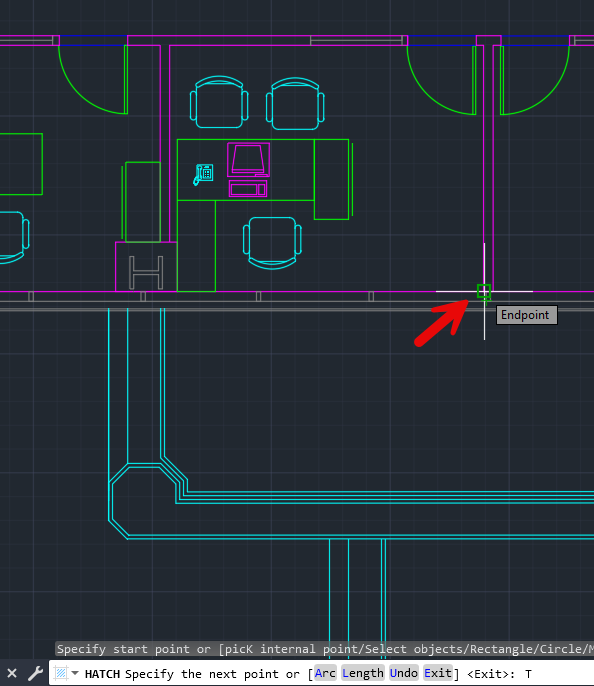Select the Undo option in command prompt
Screen dimensions: 594x686
(403, 673)
